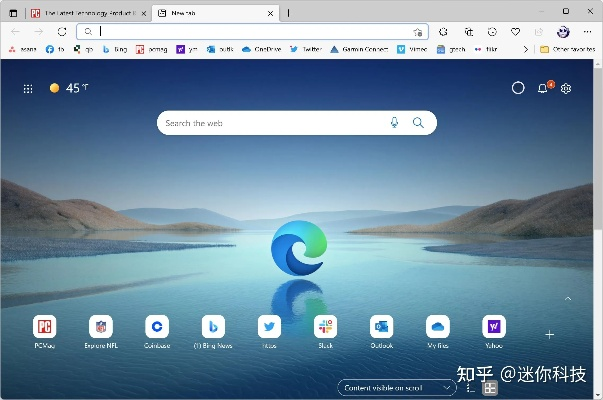This screenshot has width=603, height=400.
Task: Open page settings gear icon
Action: pos(566,88)
